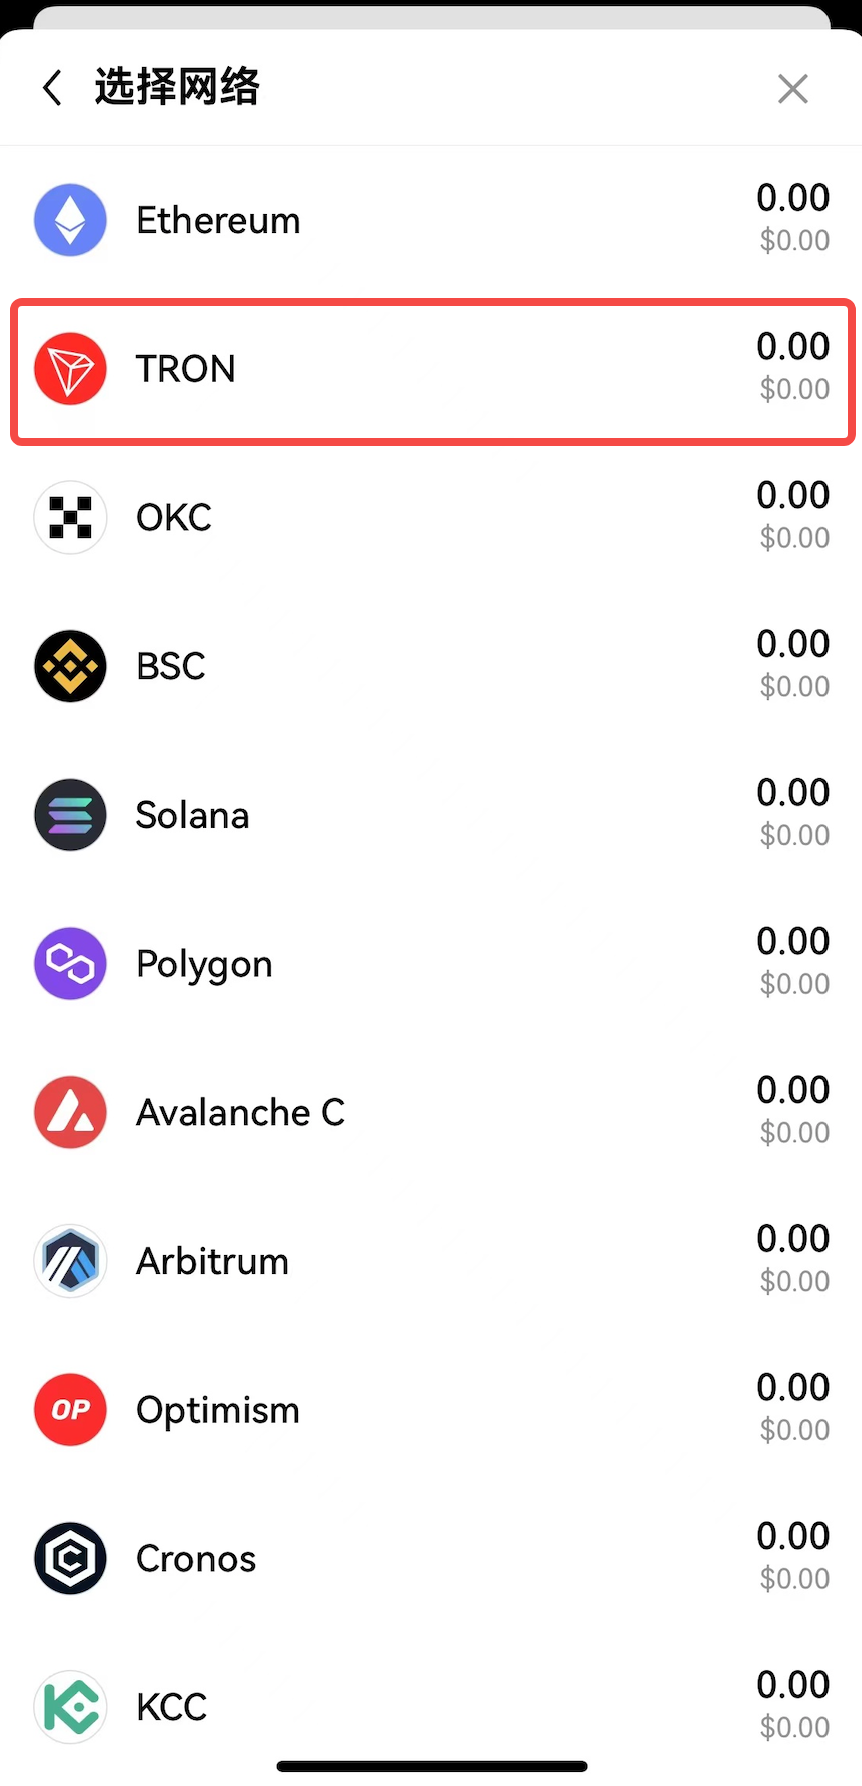Tap the Solana logo icon
Viewport: 862px width, 1786px height.
point(70,815)
